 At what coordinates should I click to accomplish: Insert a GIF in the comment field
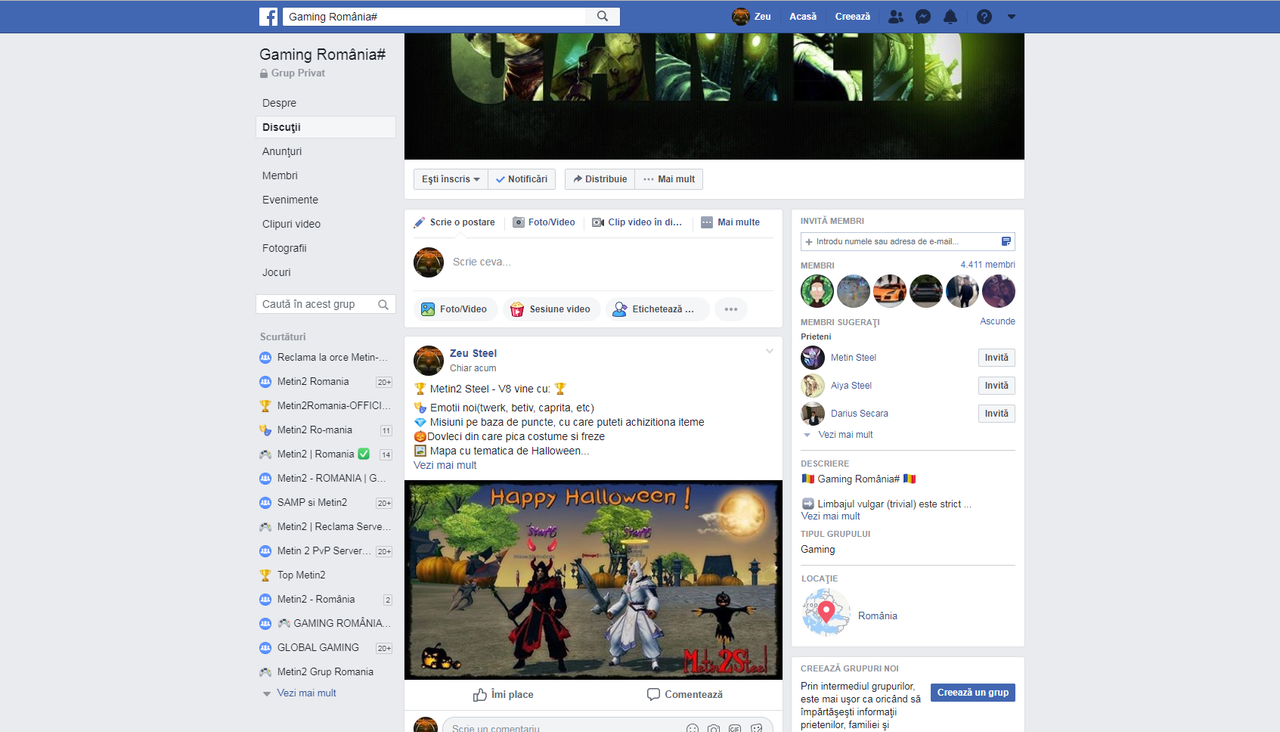click(x=735, y=728)
